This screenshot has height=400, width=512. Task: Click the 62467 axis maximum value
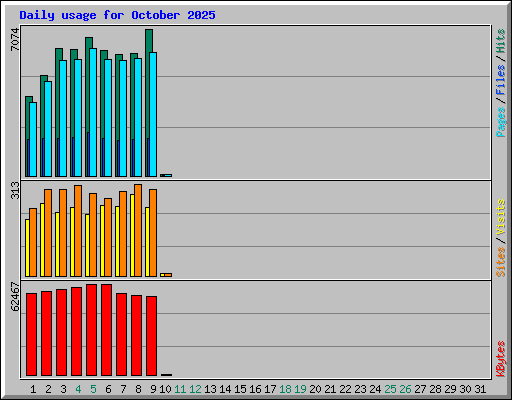tap(15, 297)
